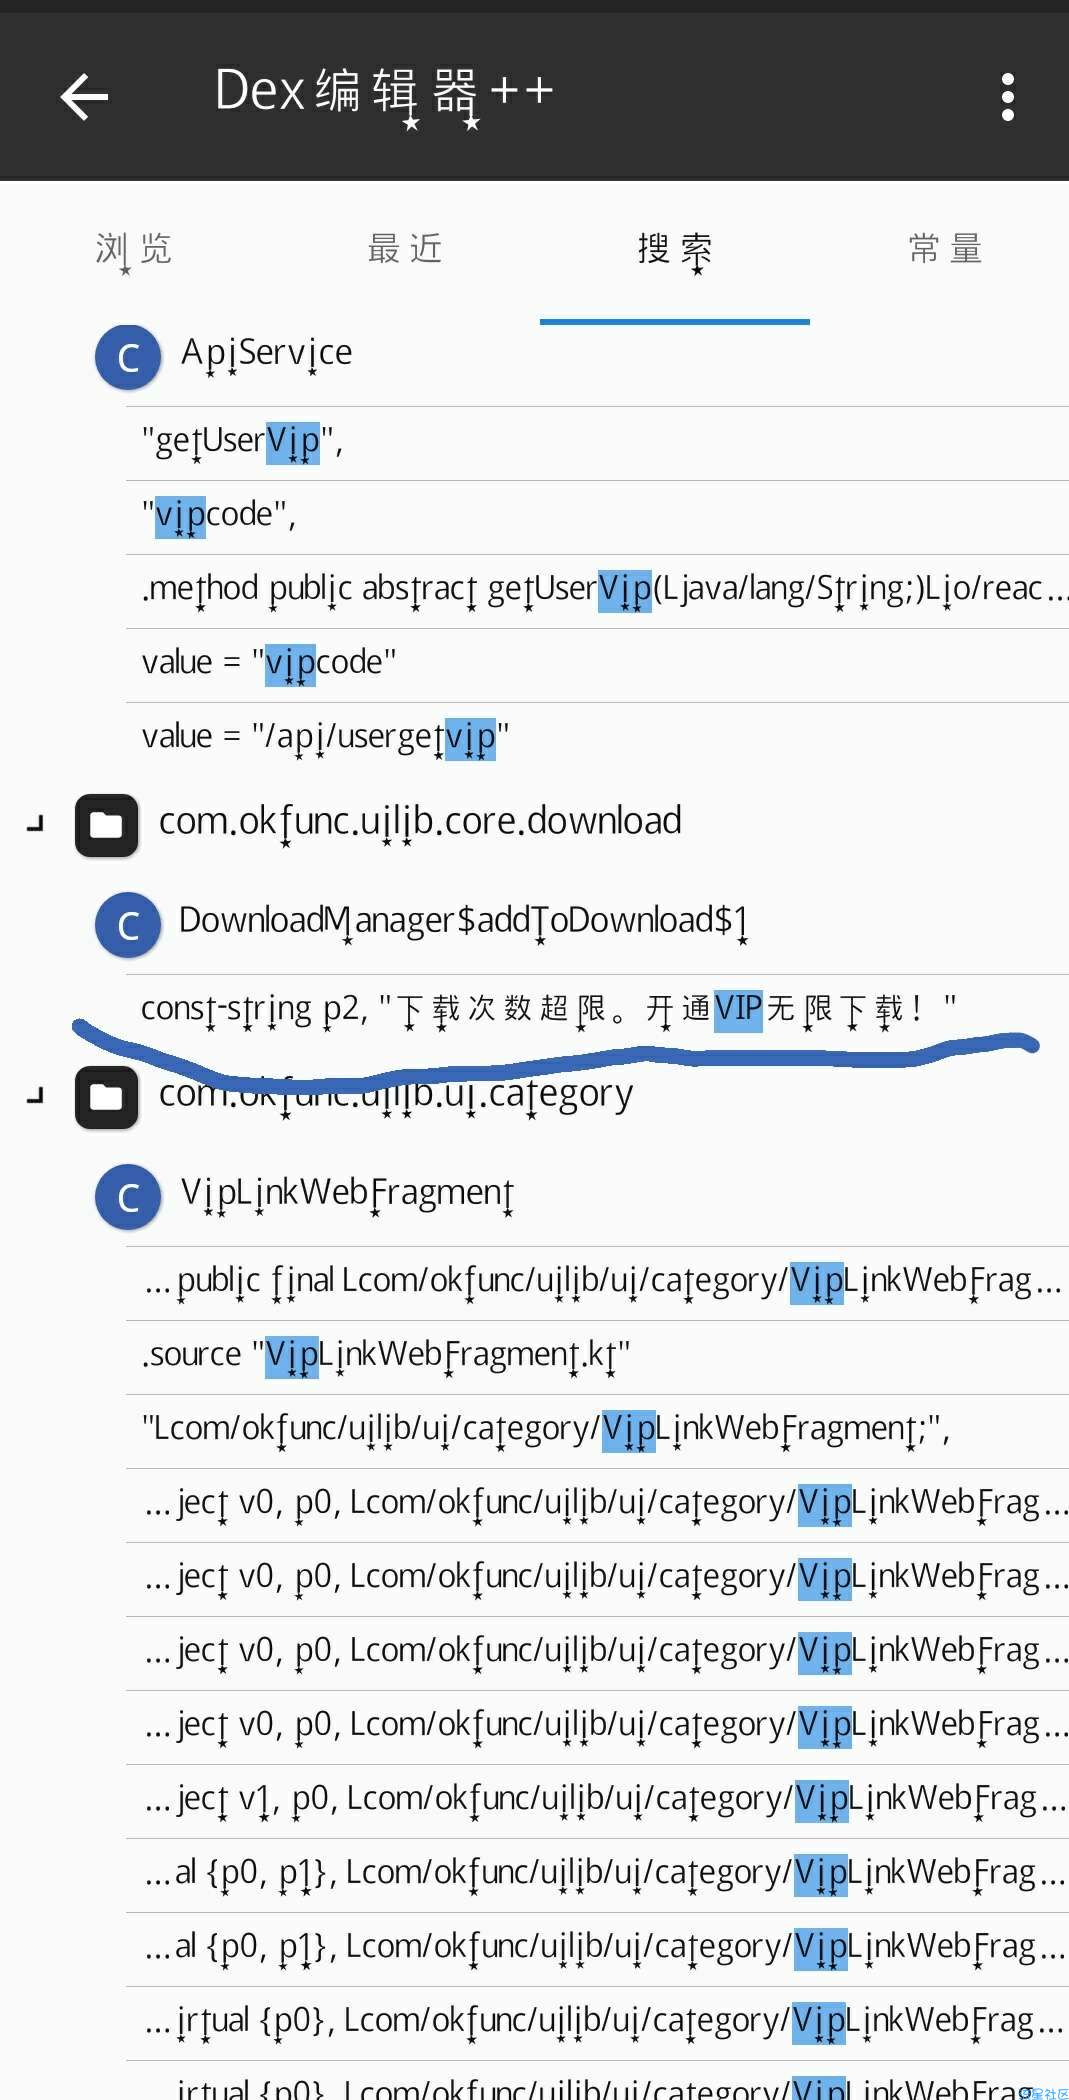Image resolution: width=1069 pixels, height=2100 pixels.
Task: Open the three-dot overflow menu
Action: [1008, 97]
